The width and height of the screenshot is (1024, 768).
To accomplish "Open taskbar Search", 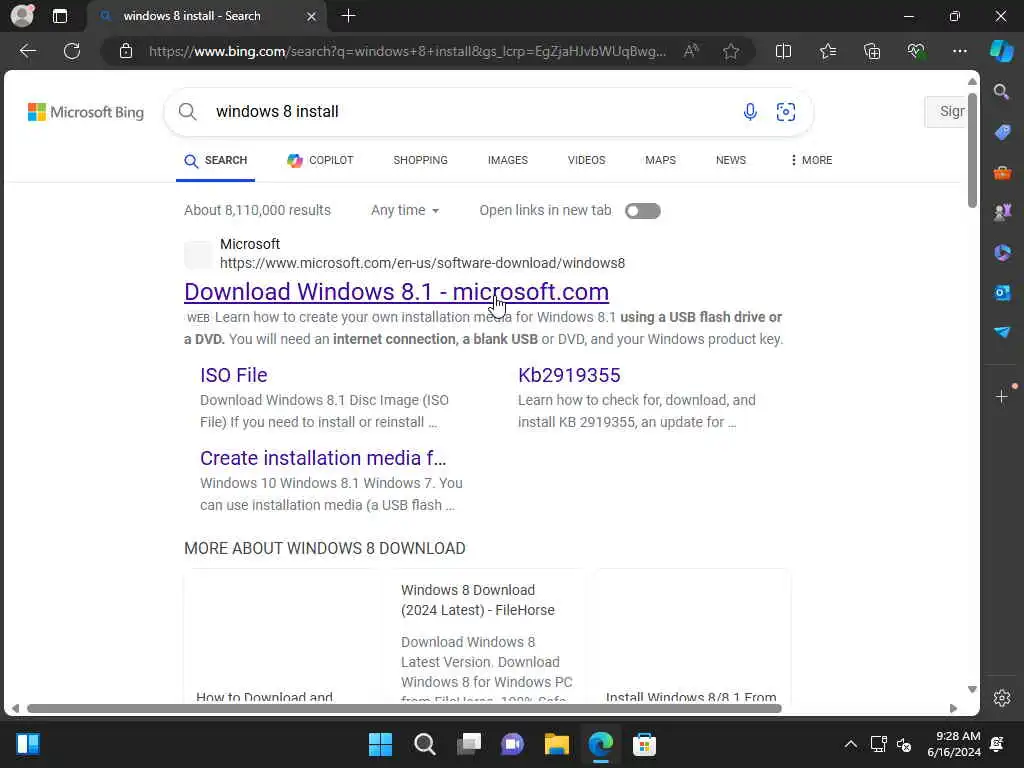I will [x=424, y=744].
